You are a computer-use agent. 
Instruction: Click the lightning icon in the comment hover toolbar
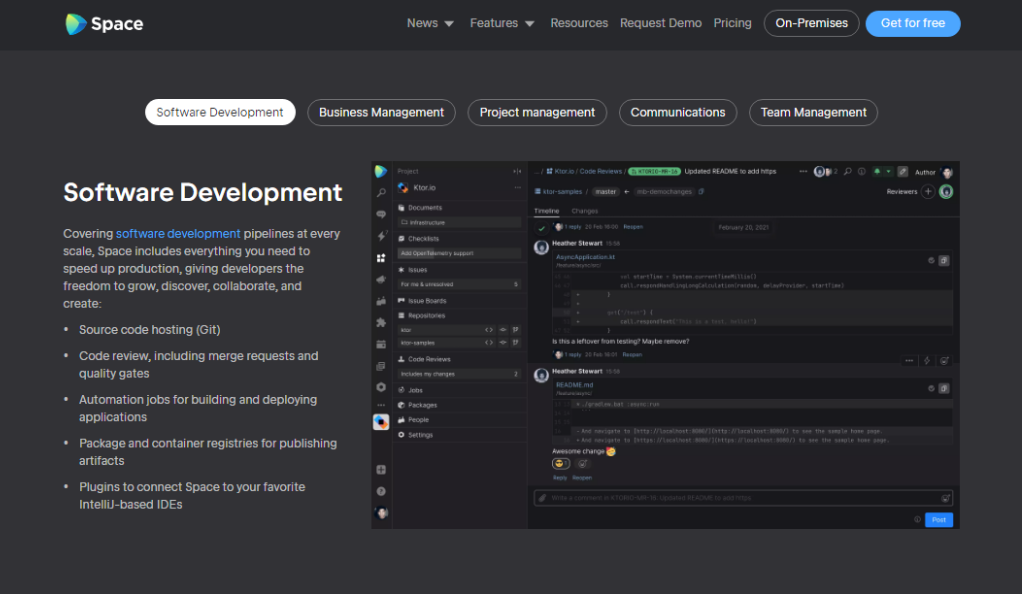[927, 361]
